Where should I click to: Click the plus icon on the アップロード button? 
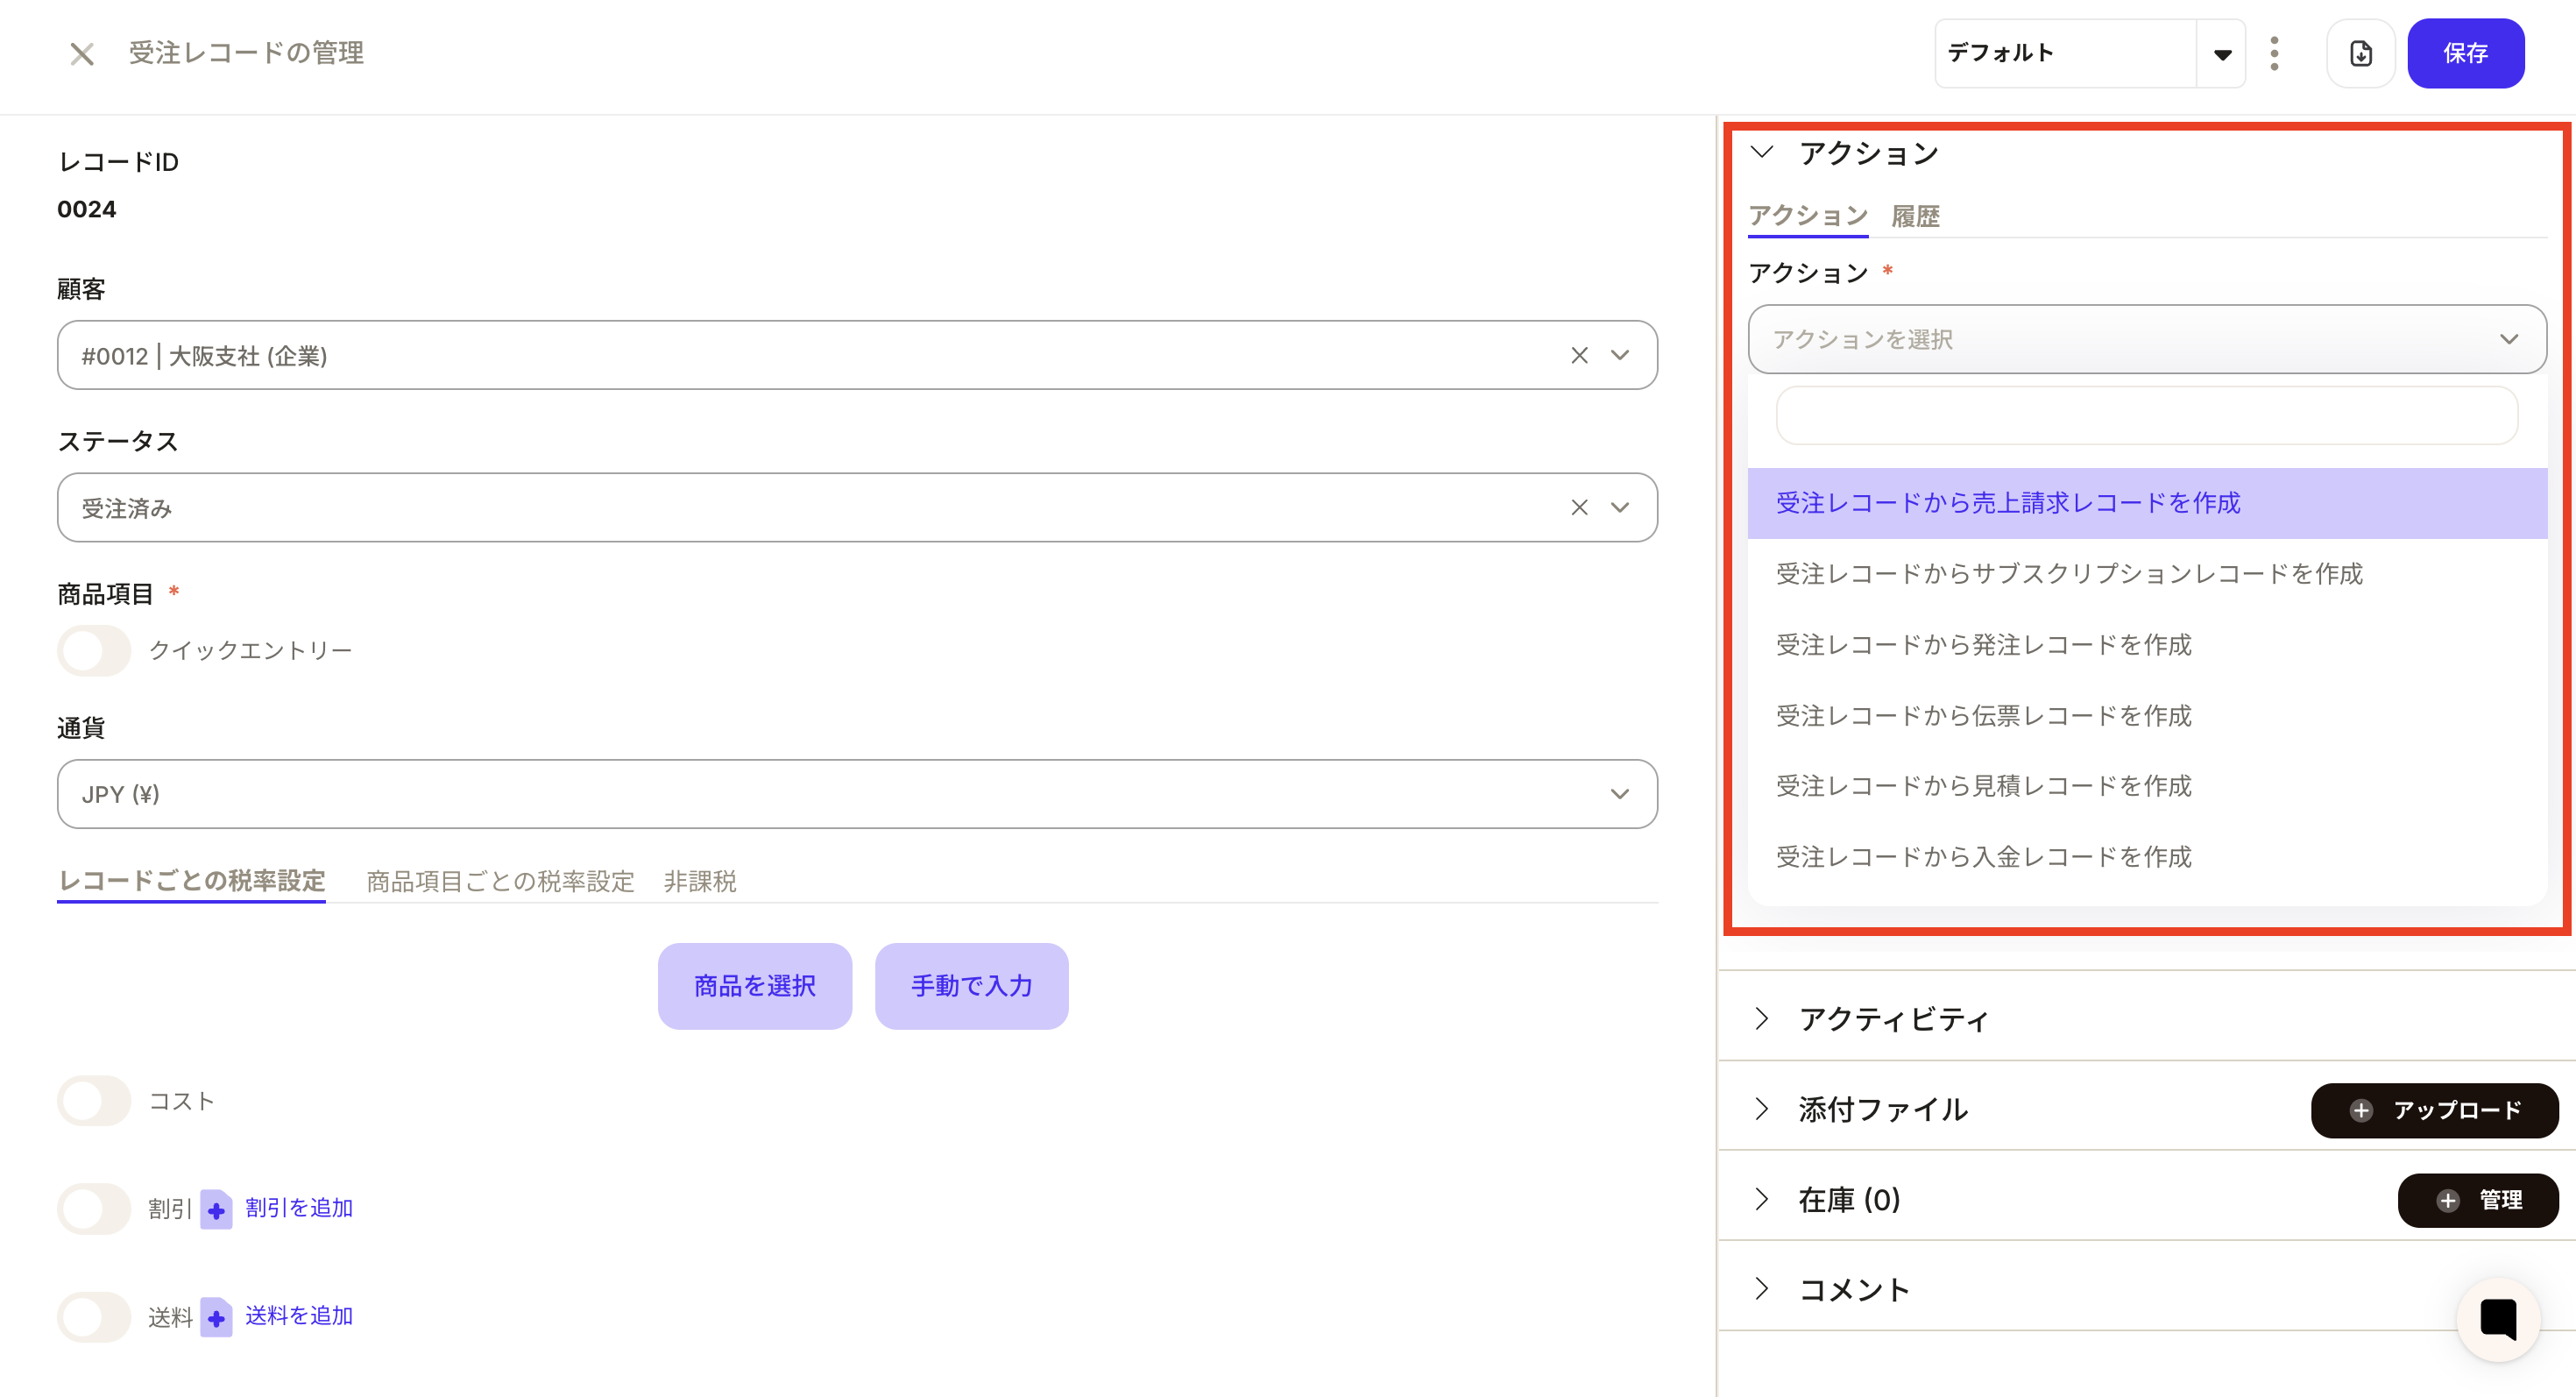pos(2360,1110)
